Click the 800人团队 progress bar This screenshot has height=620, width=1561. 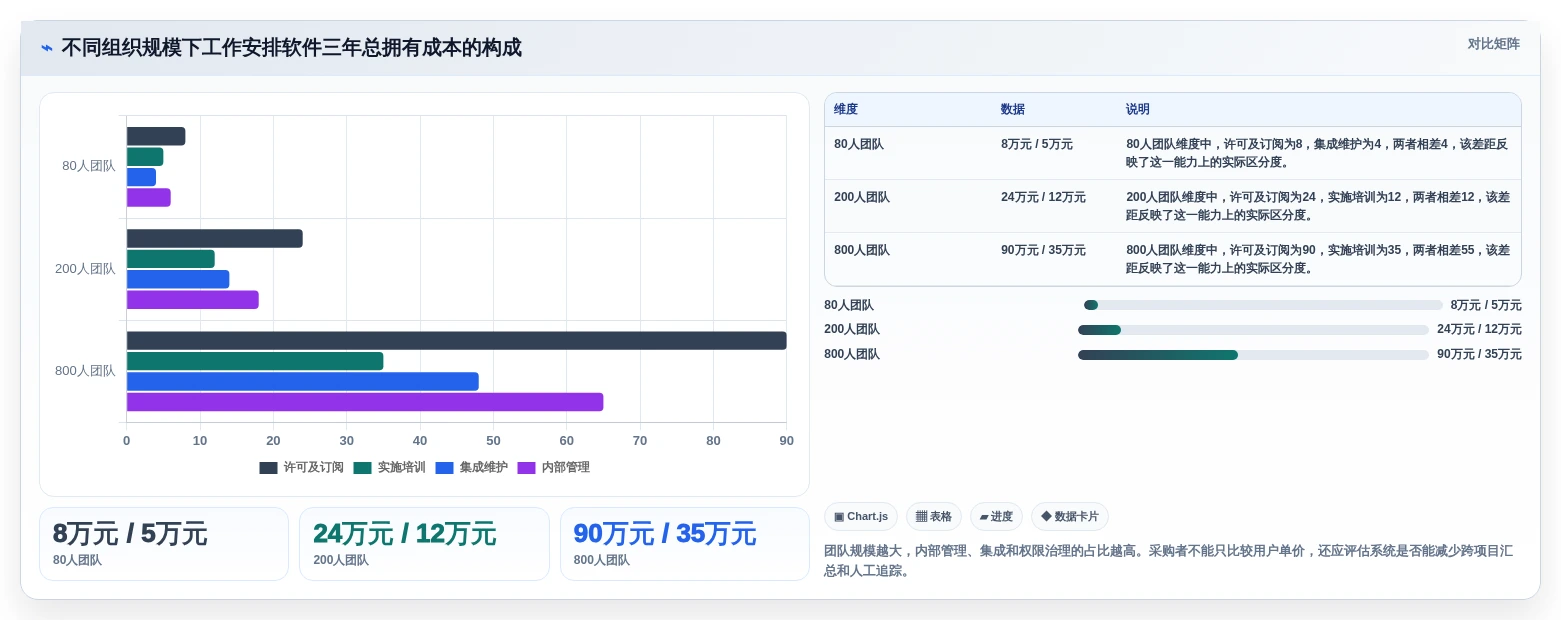1253,355
